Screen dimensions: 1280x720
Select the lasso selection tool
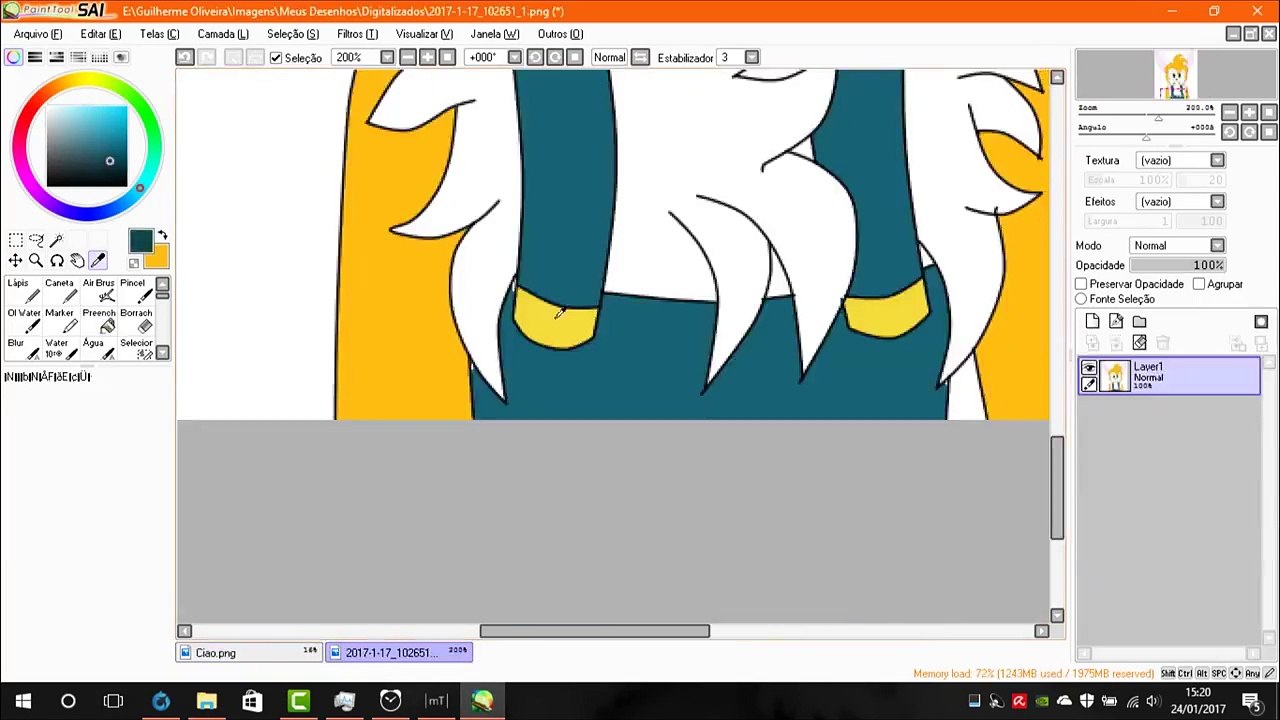pos(36,240)
